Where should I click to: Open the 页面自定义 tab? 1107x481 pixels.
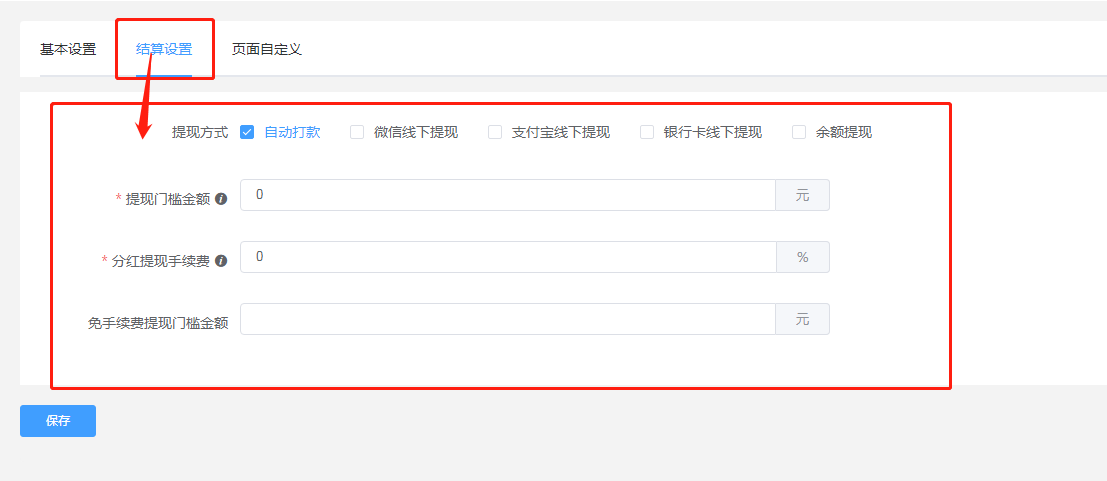tap(267, 49)
